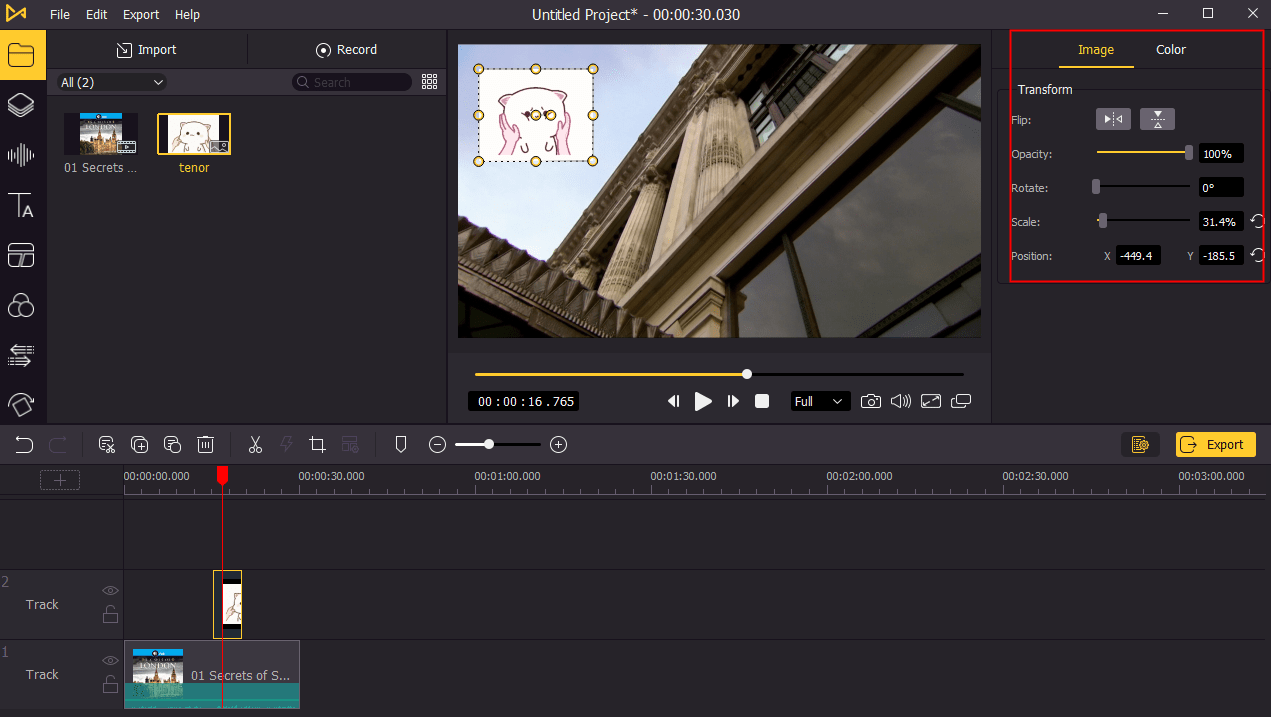1271x717 pixels.
Task: Flip the image vertically
Action: click(x=1157, y=119)
